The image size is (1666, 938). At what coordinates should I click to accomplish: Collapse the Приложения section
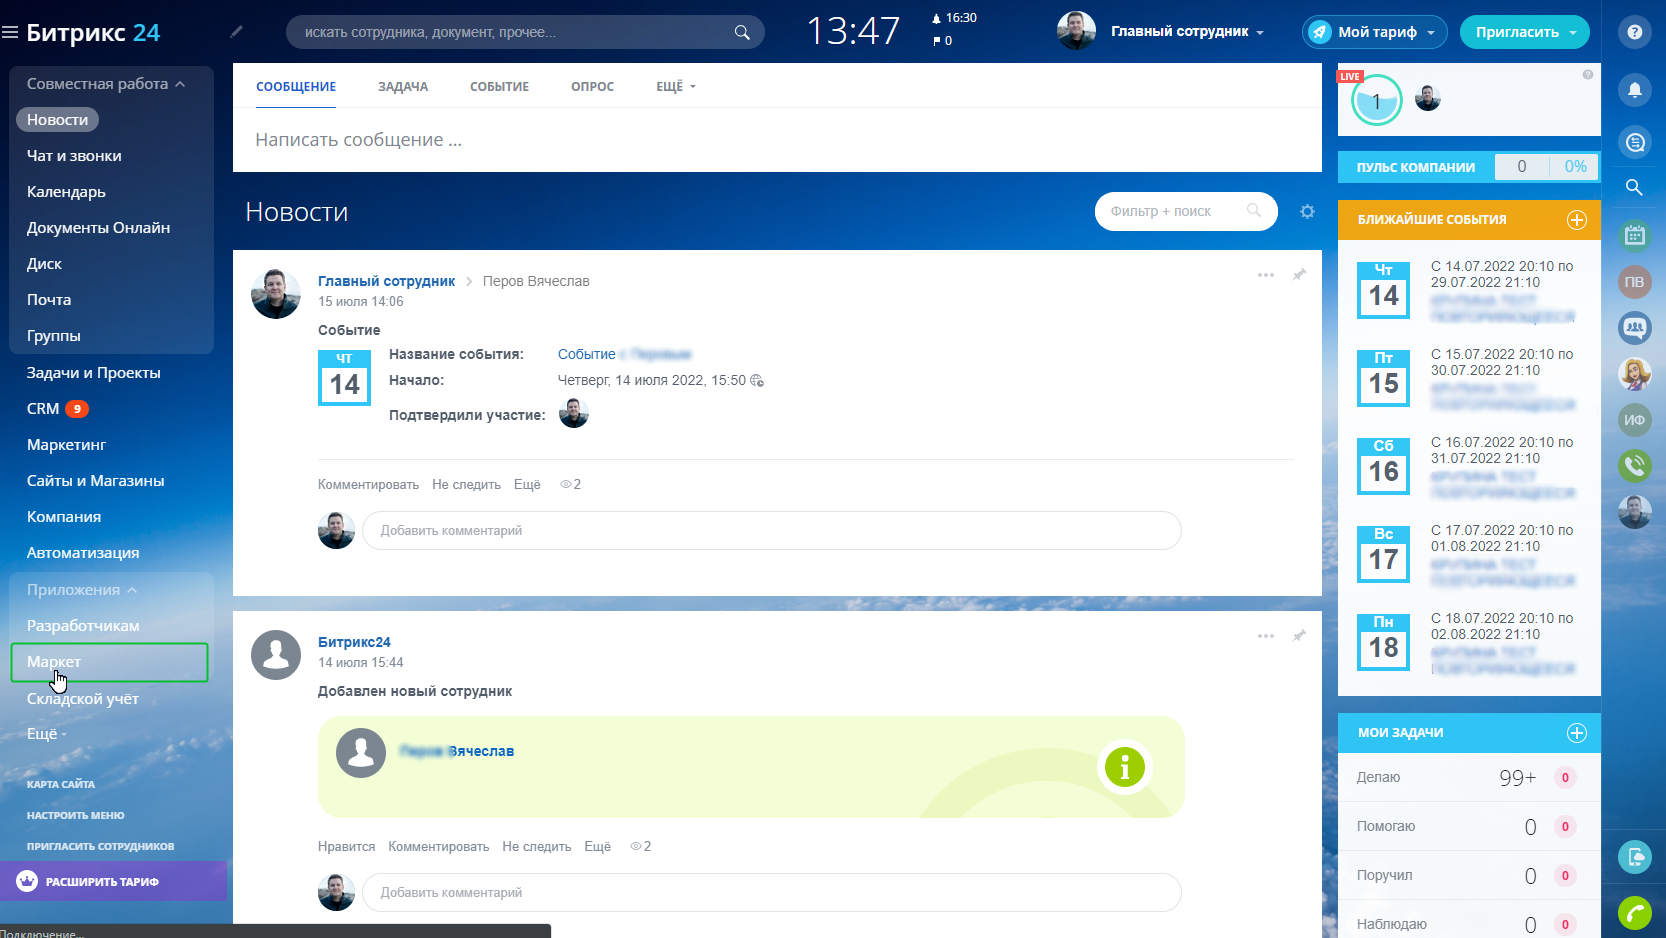[82, 590]
